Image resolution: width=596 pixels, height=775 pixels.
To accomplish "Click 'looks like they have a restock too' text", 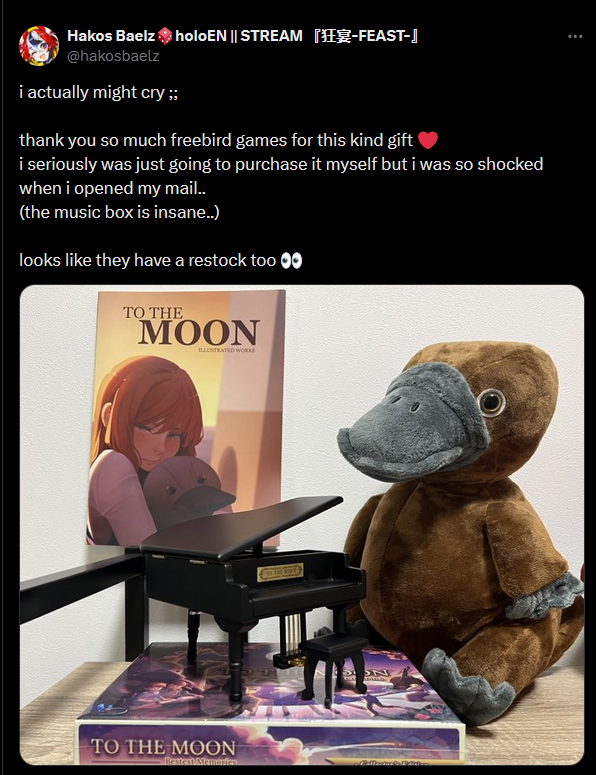I will 148,260.
